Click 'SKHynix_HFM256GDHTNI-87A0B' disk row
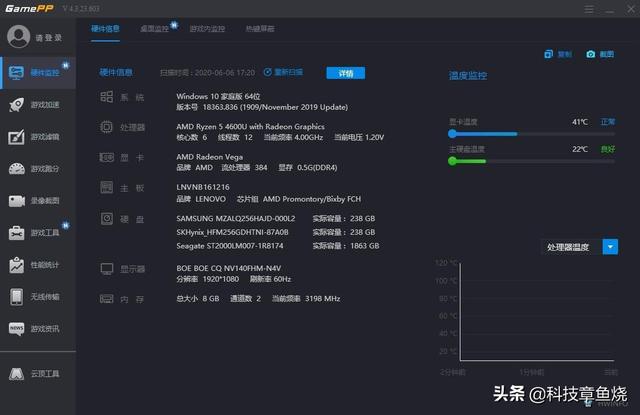 (x=232, y=232)
